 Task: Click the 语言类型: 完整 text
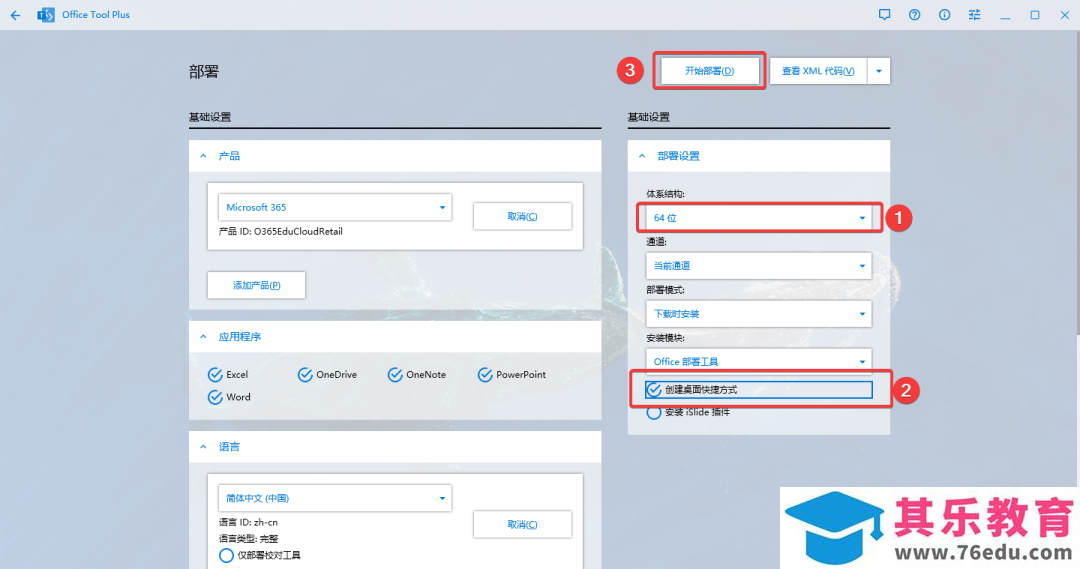(x=248, y=539)
